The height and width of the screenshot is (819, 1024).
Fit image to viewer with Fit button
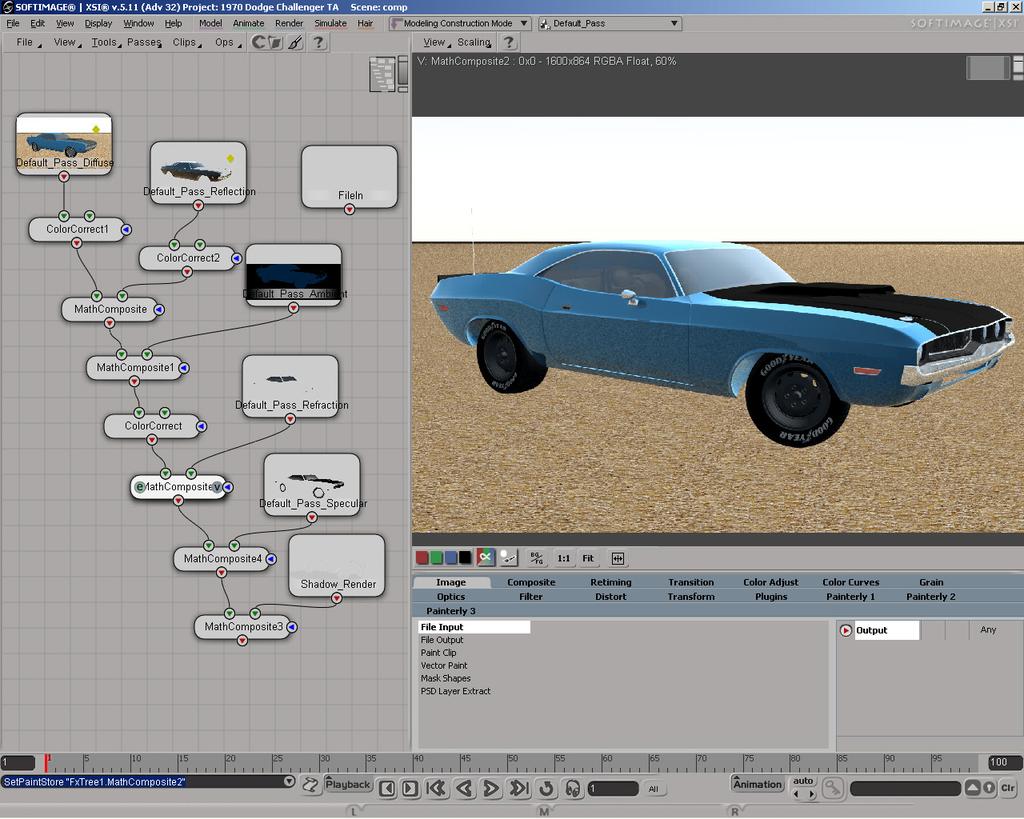588,558
